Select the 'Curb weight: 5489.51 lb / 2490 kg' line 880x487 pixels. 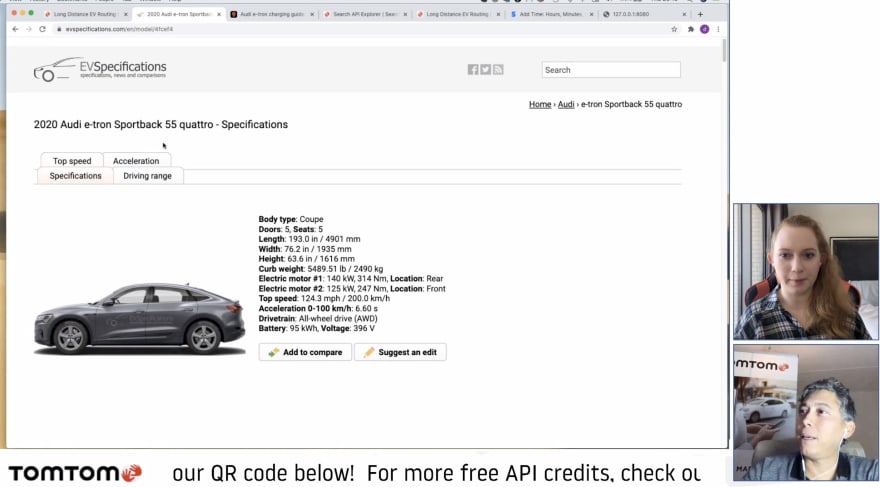(321, 269)
